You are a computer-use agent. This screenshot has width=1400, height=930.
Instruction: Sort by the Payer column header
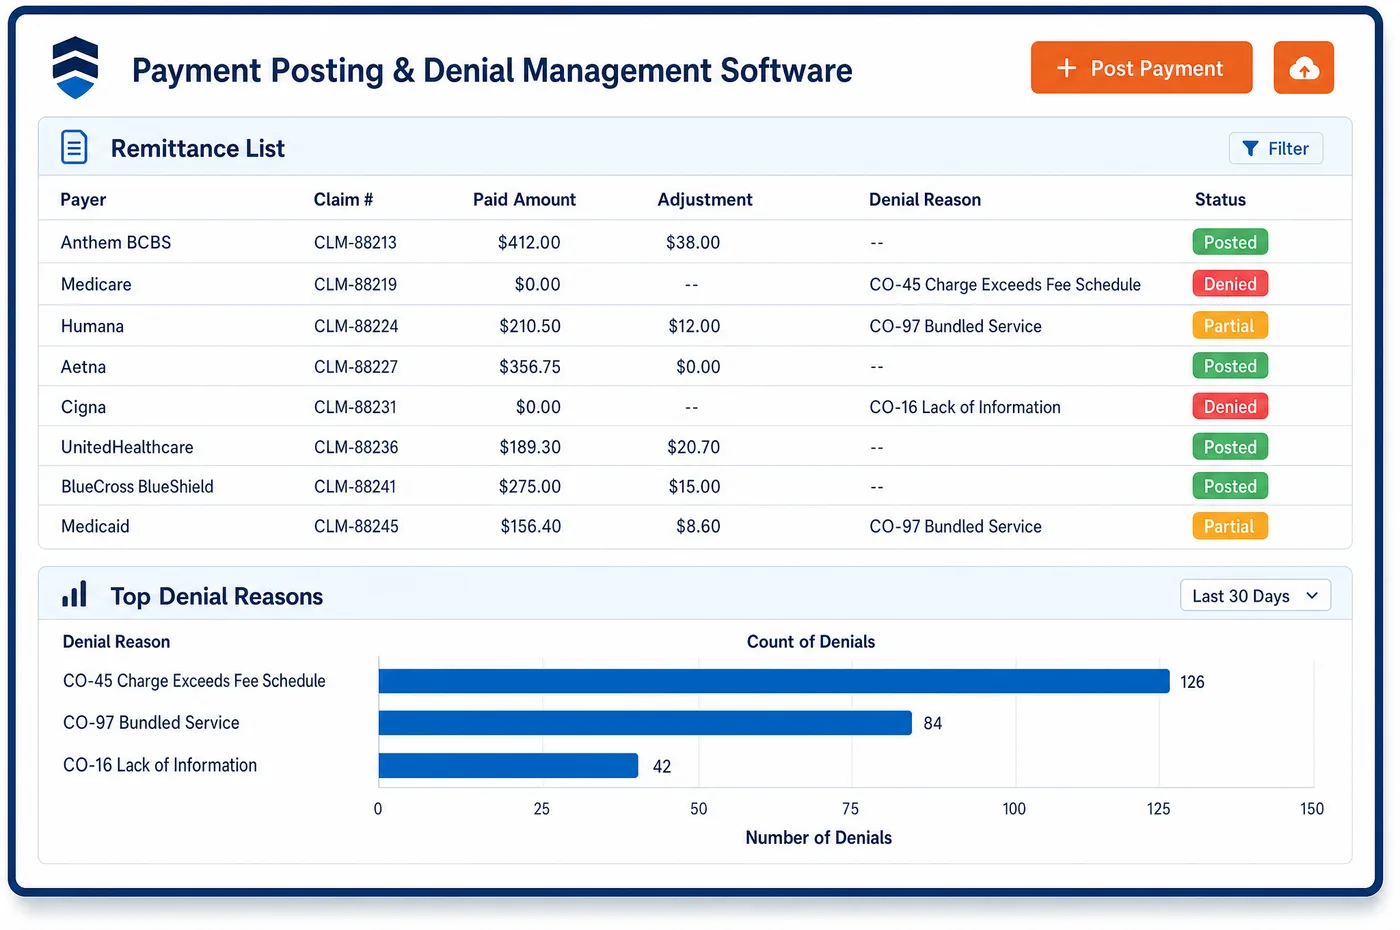tap(83, 199)
